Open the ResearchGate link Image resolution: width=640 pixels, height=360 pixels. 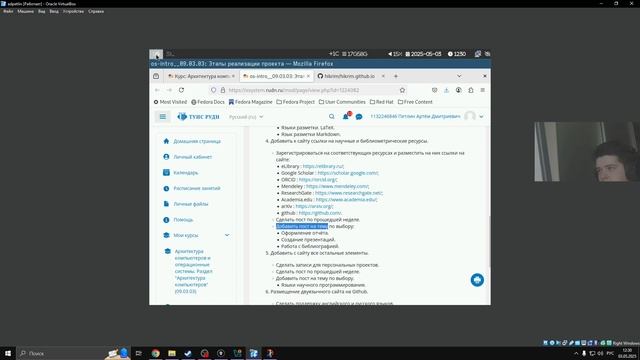coord(349,193)
